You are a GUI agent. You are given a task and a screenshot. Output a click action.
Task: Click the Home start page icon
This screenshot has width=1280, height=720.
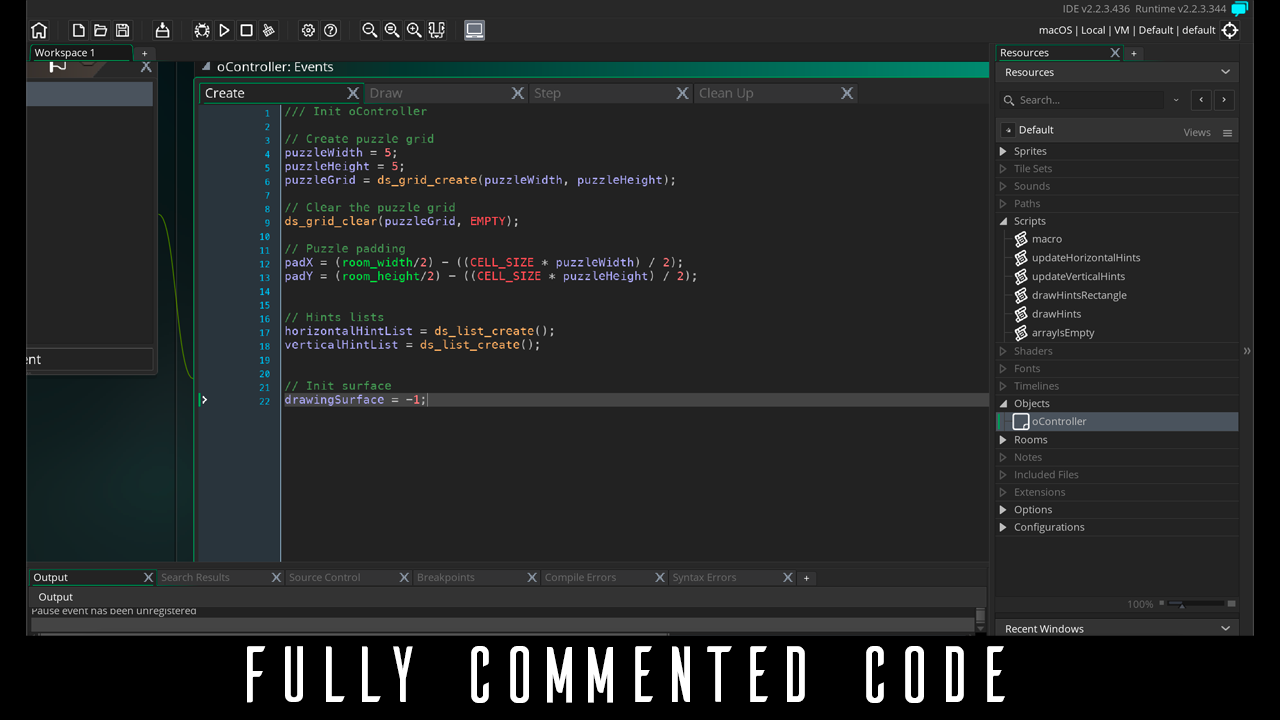pos(39,31)
